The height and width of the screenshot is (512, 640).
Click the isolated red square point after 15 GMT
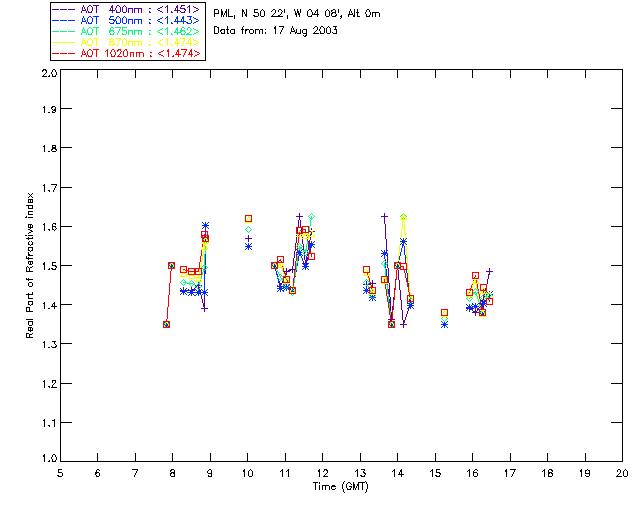tap(444, 313)
